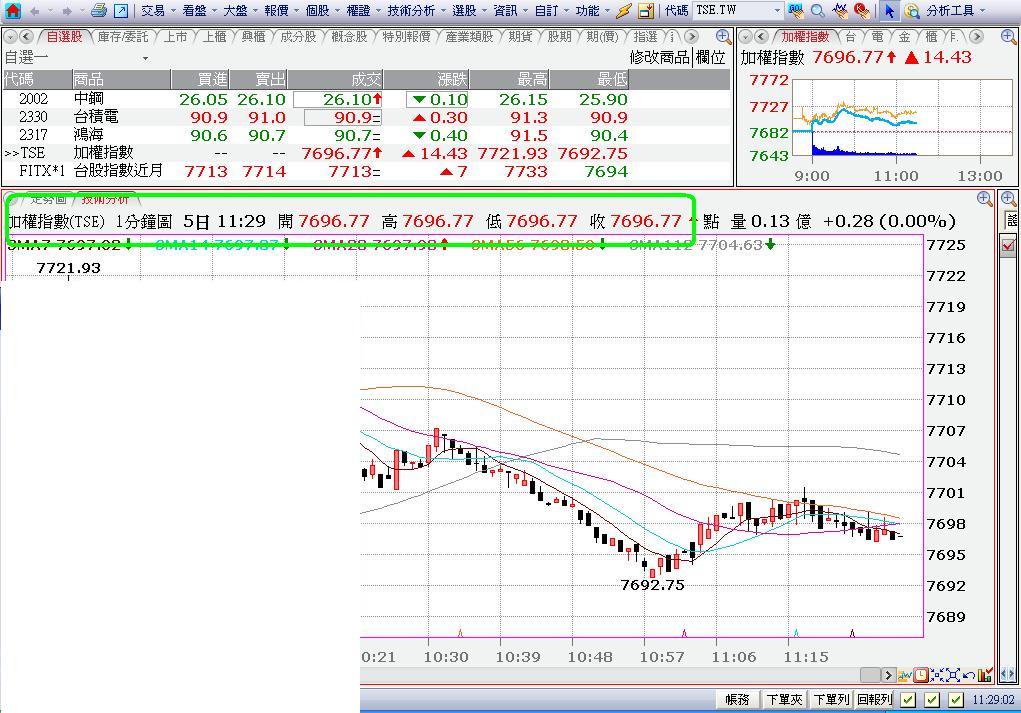Image resolution: width=1021 pixels, height=713 pixels.
Task: Click the expand chart arrows icon
Action: click(x=953, y=675)
